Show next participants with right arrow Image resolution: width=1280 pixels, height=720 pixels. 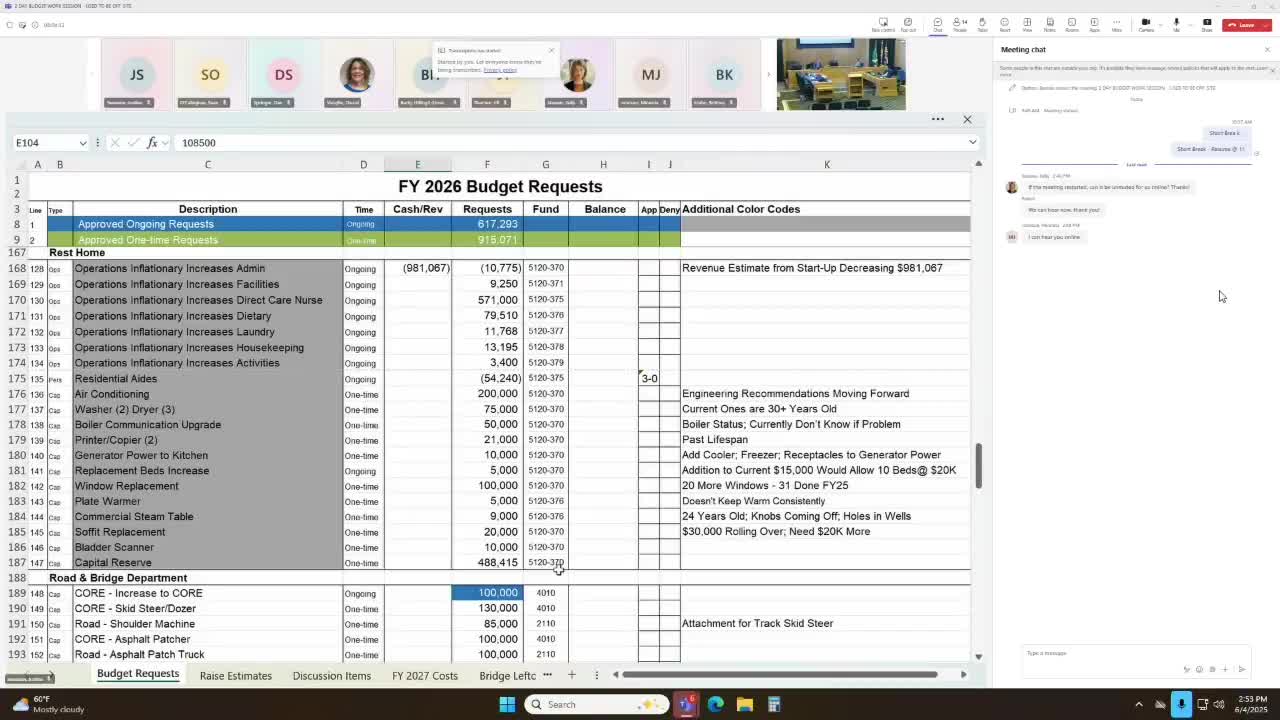769,75
